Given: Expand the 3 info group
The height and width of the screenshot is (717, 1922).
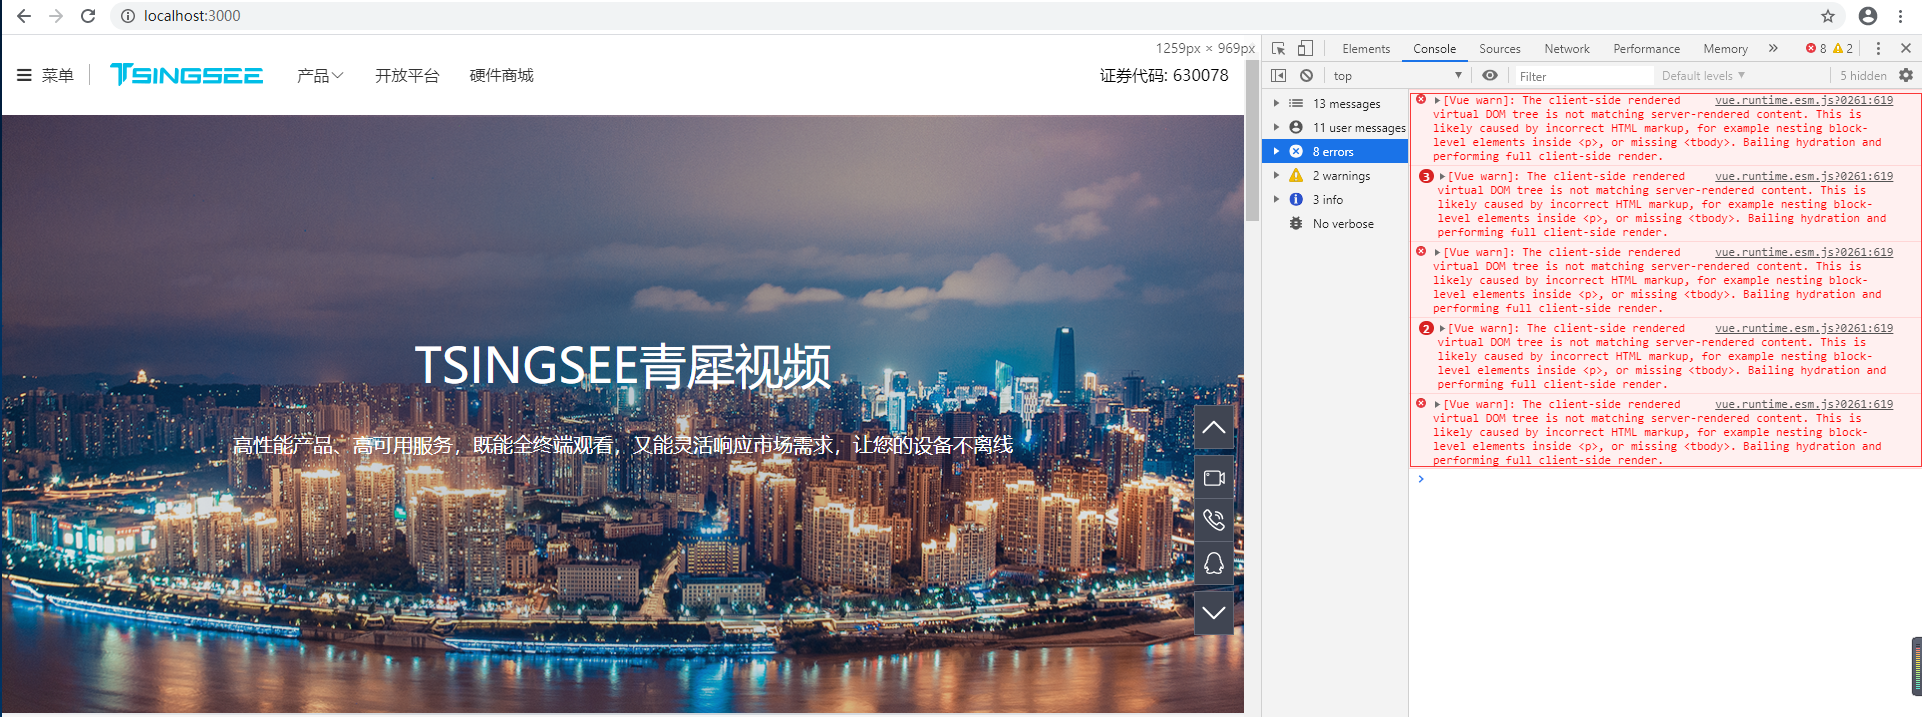Looking at the screenshot, I should (x=1276, y=199).
